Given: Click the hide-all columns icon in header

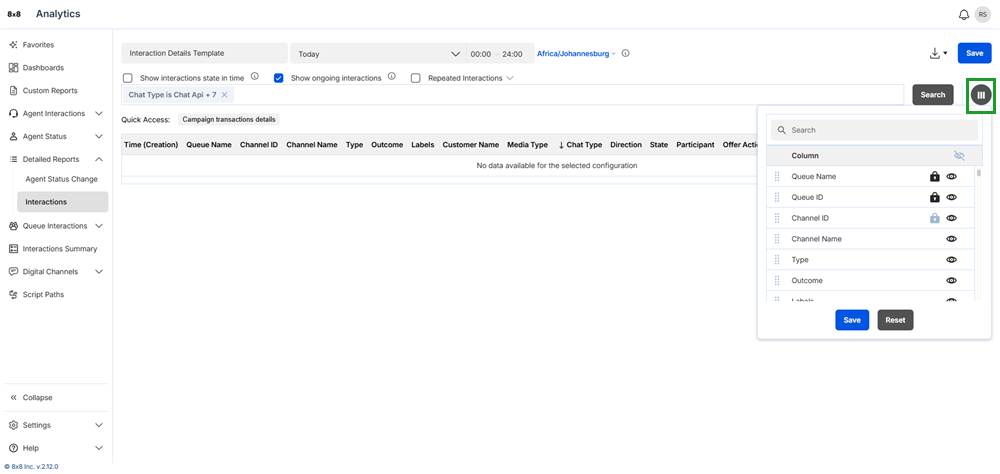Looking at the screenshot, I should 960,156.
